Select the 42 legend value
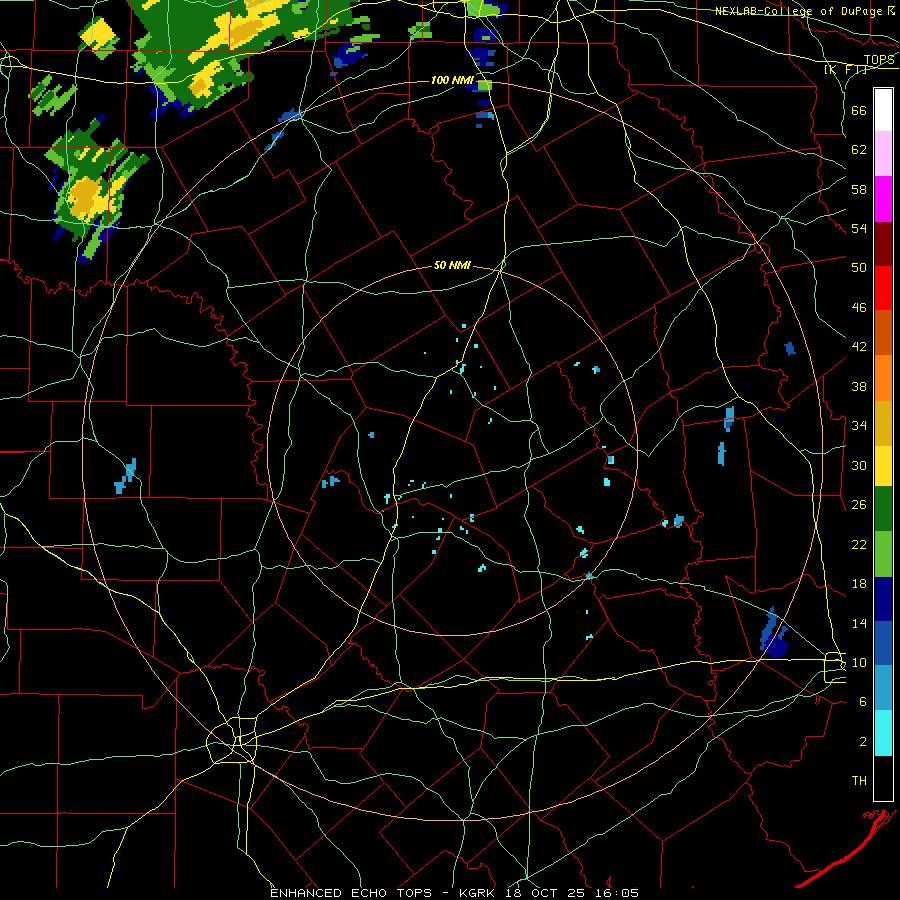The height and width of the screenshot is (900, 900). [x=859, y=347]
